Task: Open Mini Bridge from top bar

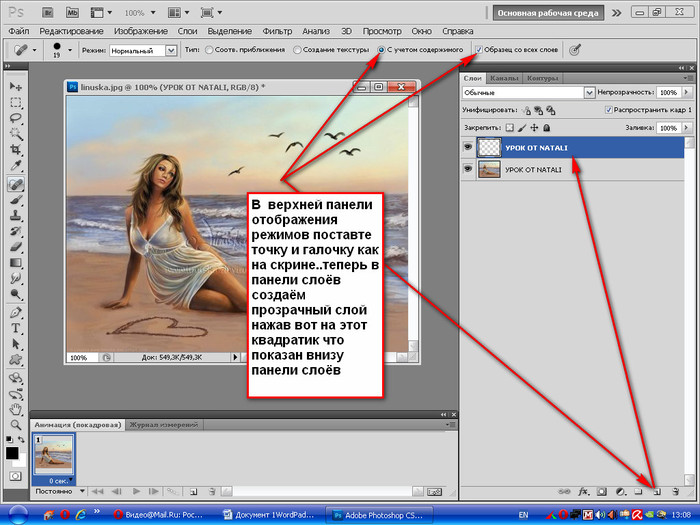Action: (x=72, y=12)
